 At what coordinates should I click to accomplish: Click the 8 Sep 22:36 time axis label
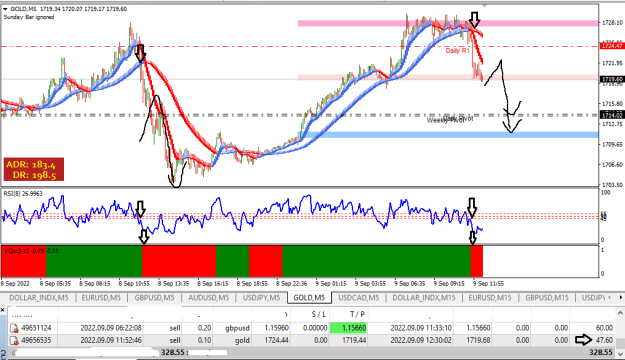291,284
